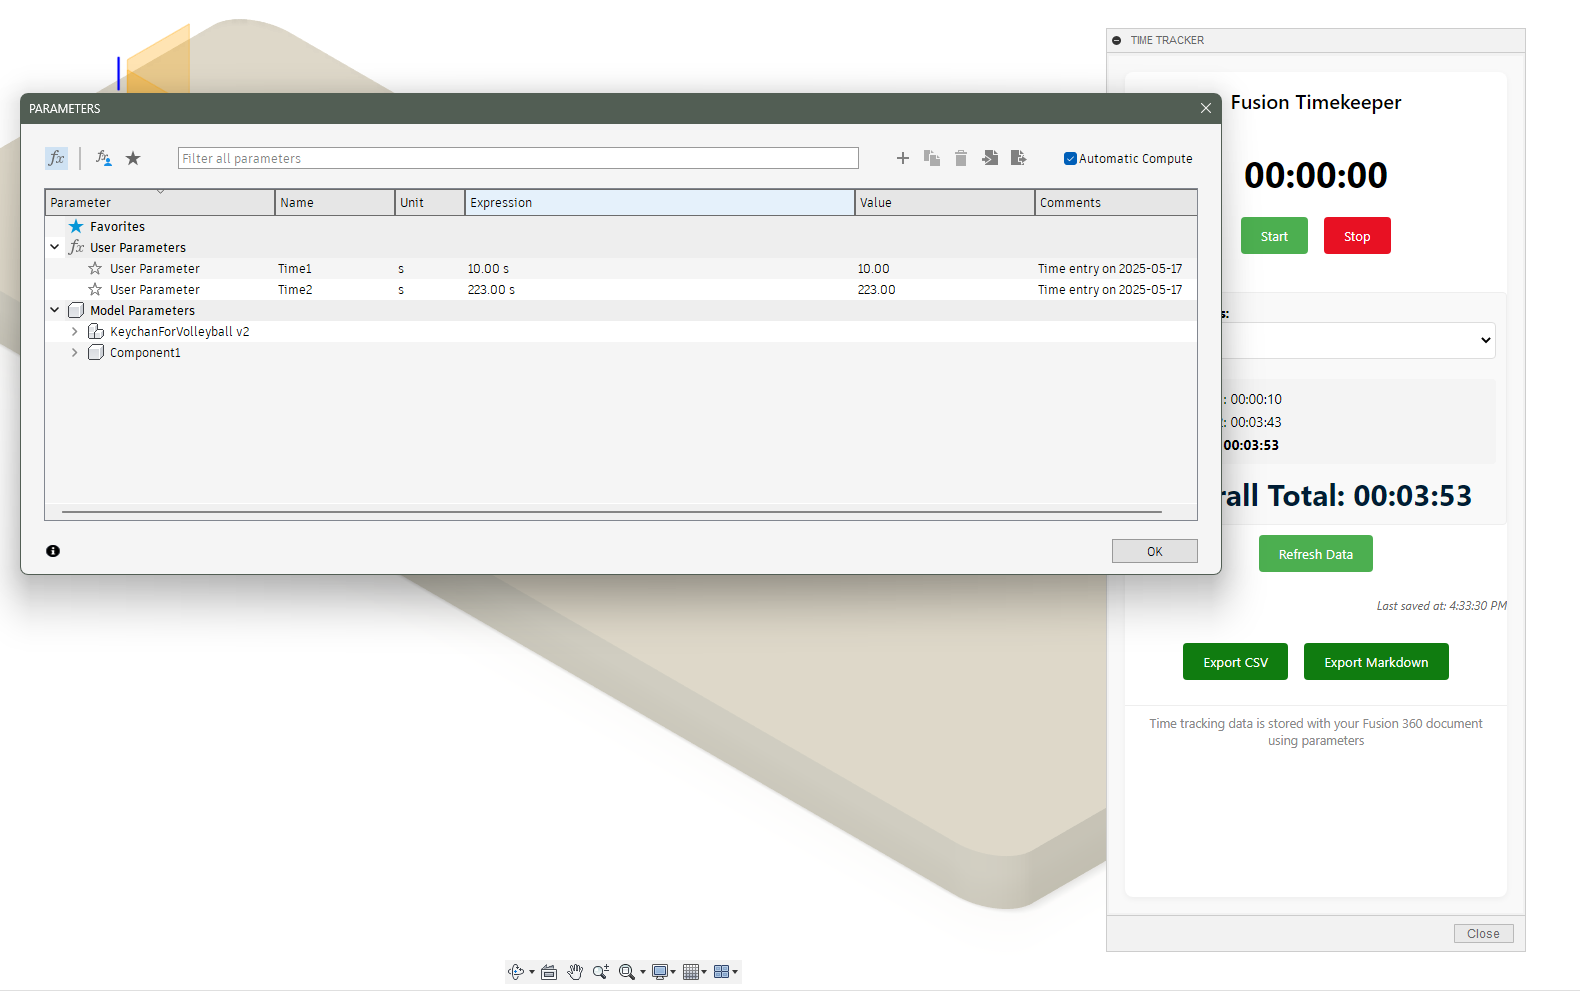Select the all-parameters fx filter icon
Screen dimensions: 1580x991
[56, 158]
